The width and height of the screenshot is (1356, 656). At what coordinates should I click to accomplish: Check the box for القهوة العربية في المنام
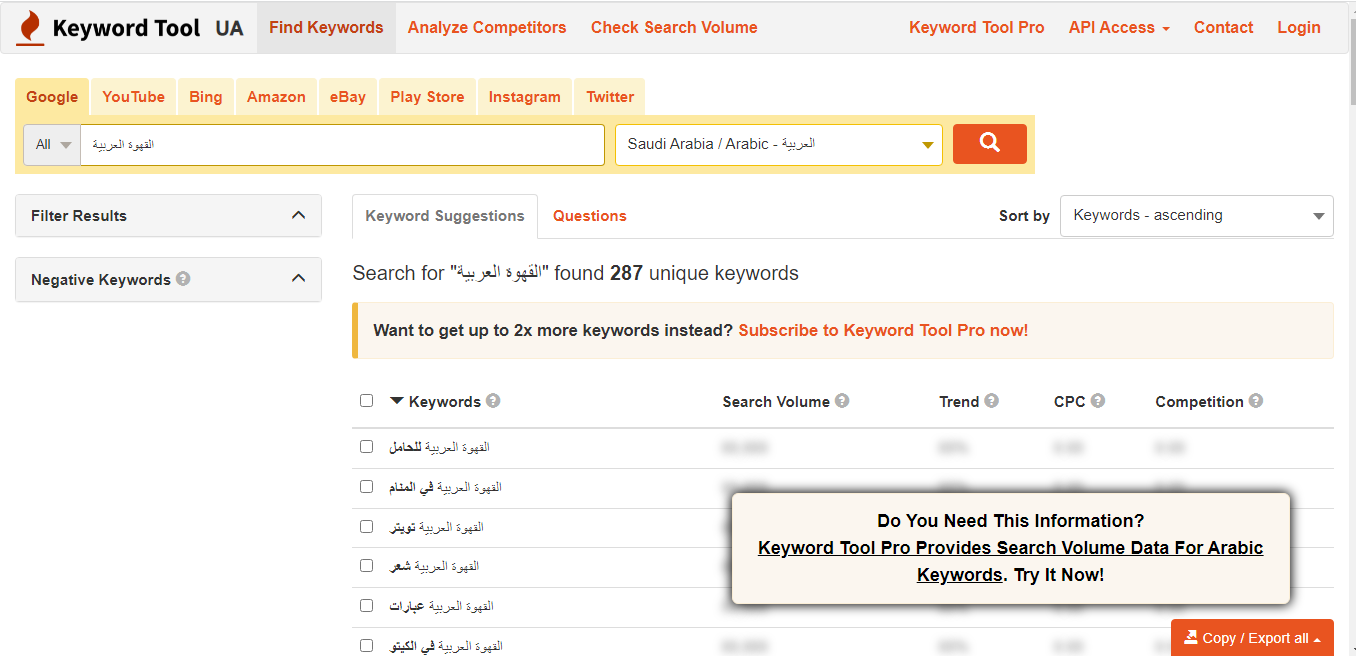366,486
